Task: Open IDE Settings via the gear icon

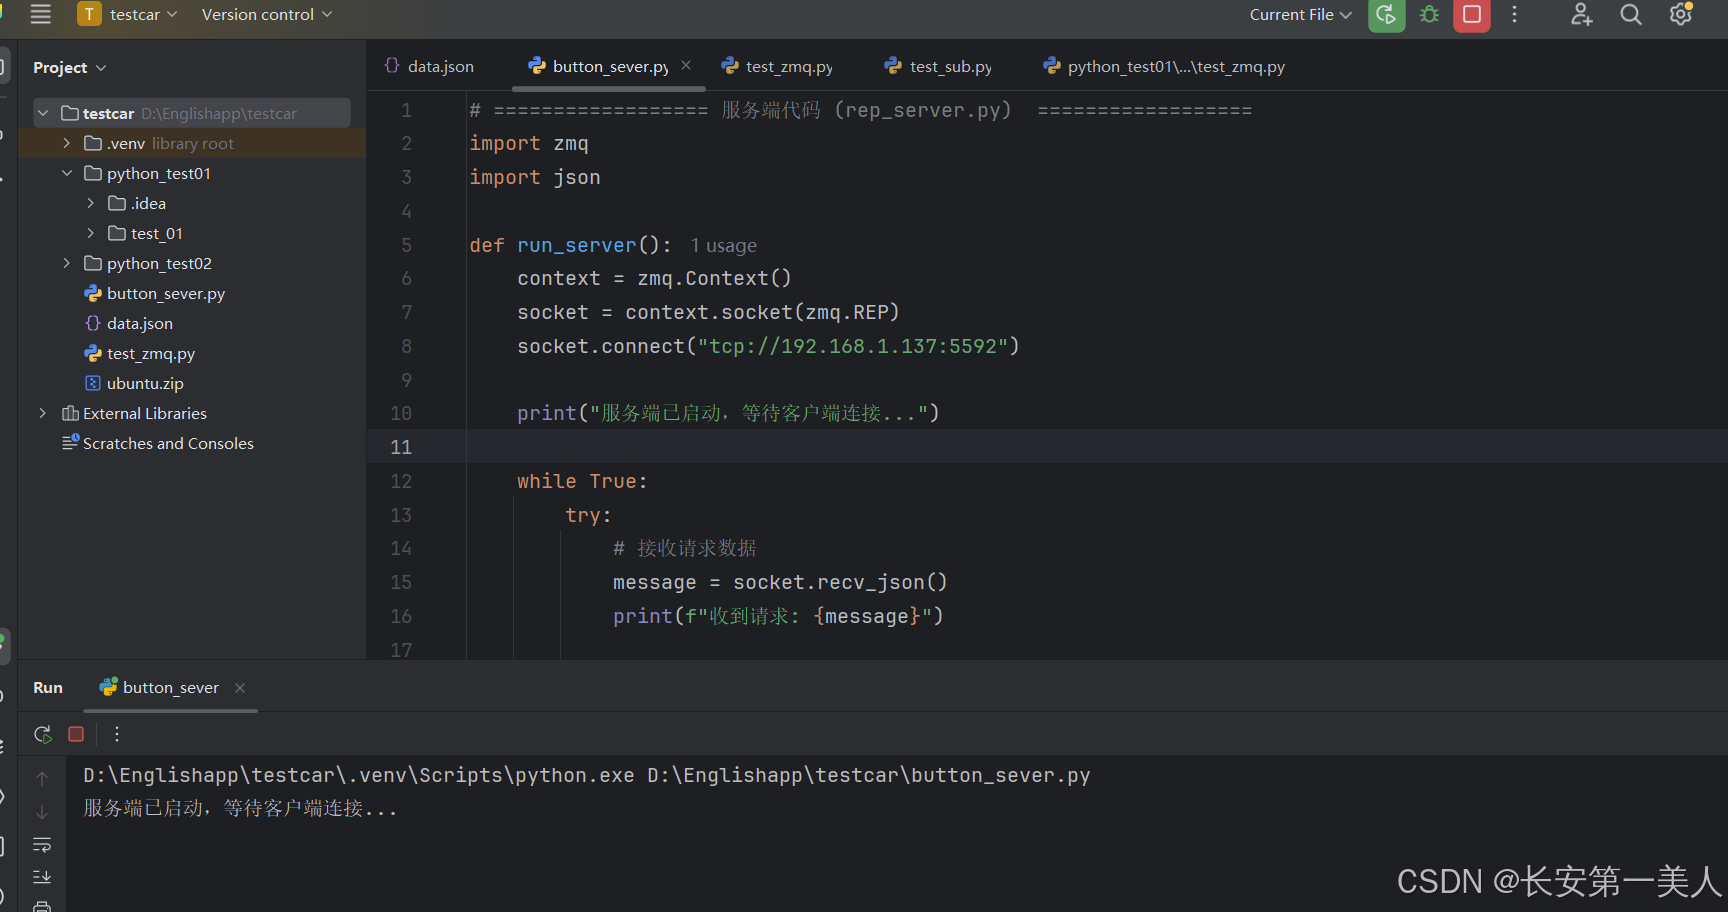Action: tap(1680, 15)
